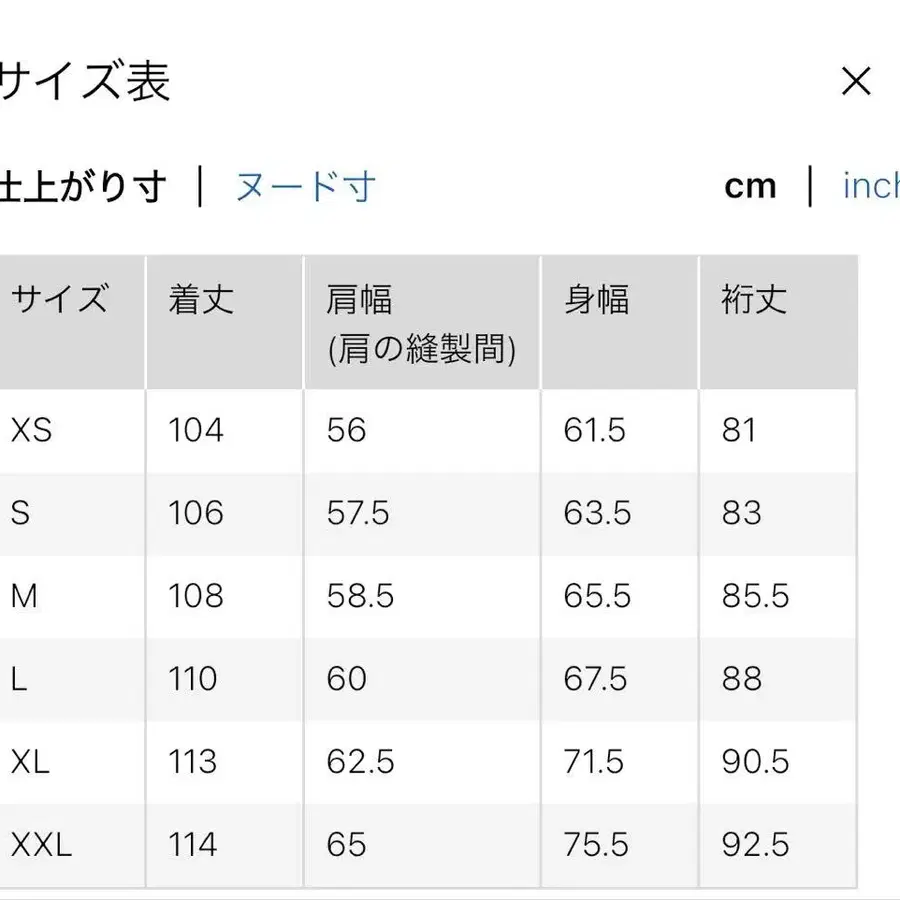Select the XXL size row
Image resolution: width=900 pixels, height=900 pixels.
coord(42,844)
